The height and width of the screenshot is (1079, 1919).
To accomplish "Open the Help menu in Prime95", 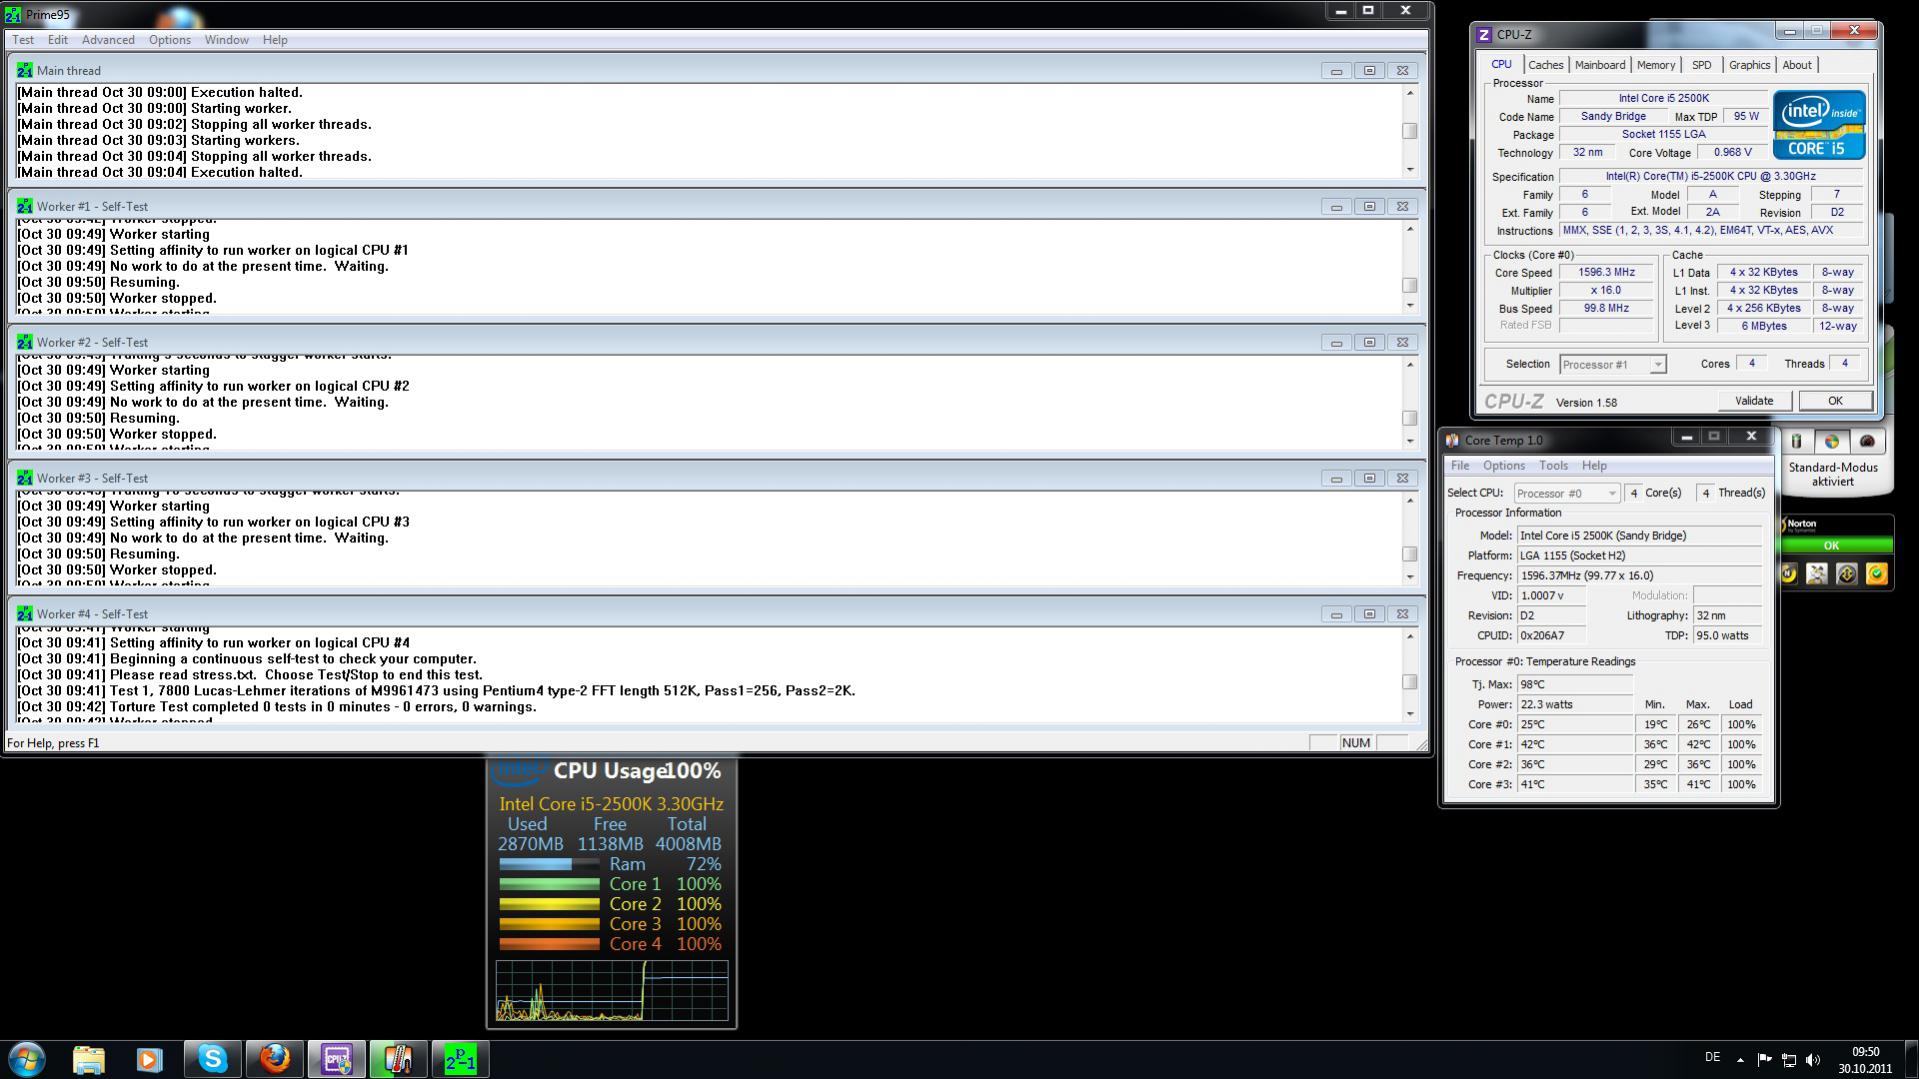I will tap(275, 40).
